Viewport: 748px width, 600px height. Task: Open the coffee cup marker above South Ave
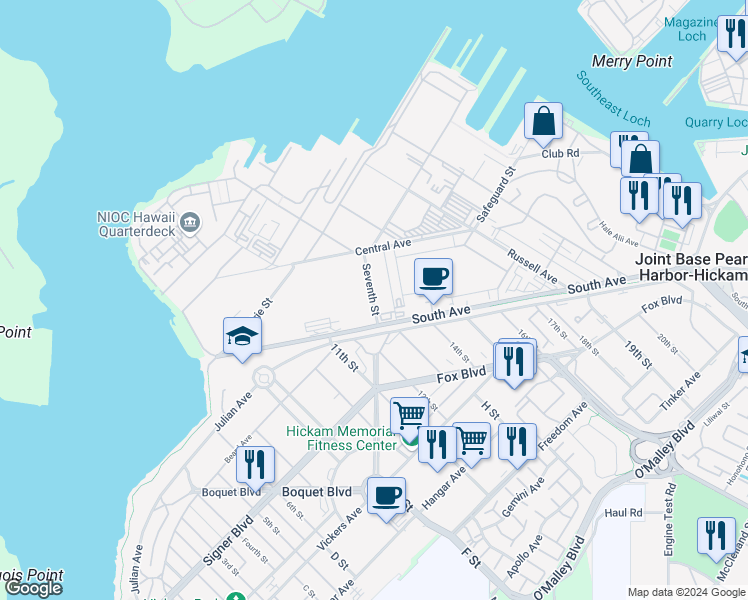pos(433,279)
